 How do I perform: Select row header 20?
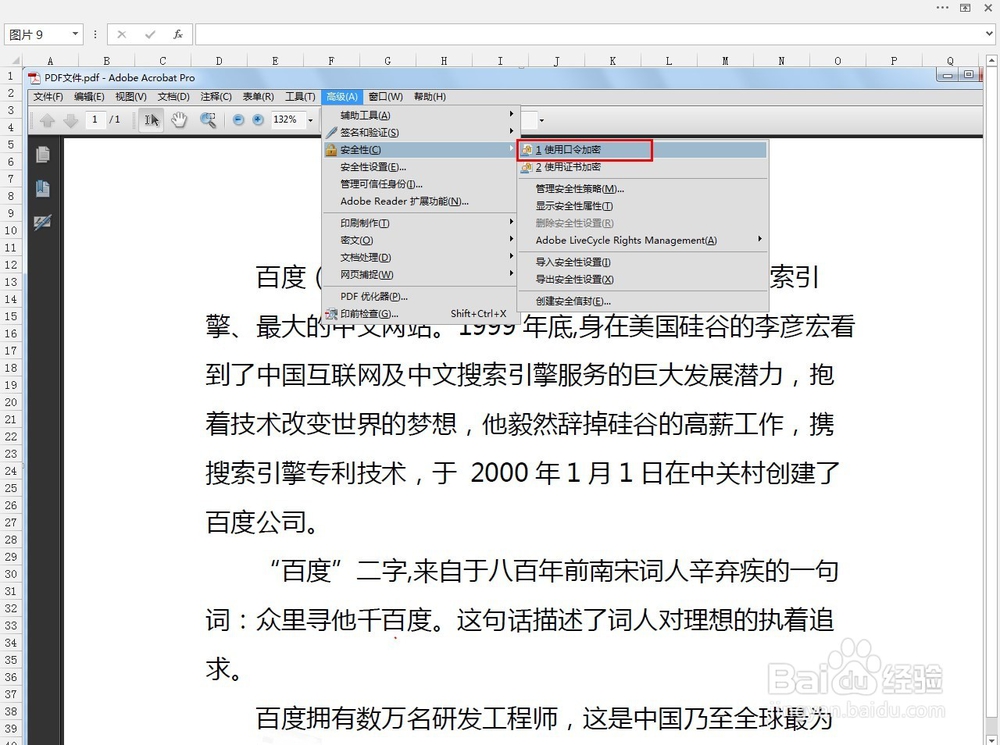[x=11, y=402]
